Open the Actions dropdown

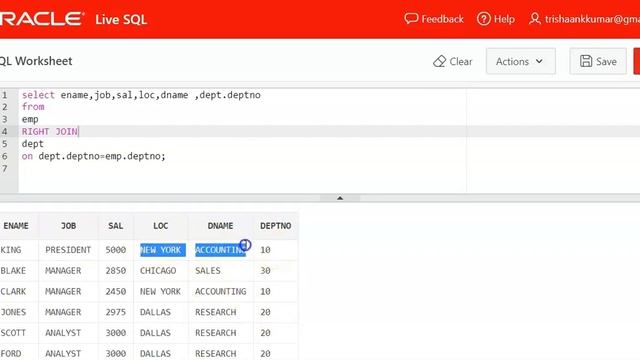(520, 61)
